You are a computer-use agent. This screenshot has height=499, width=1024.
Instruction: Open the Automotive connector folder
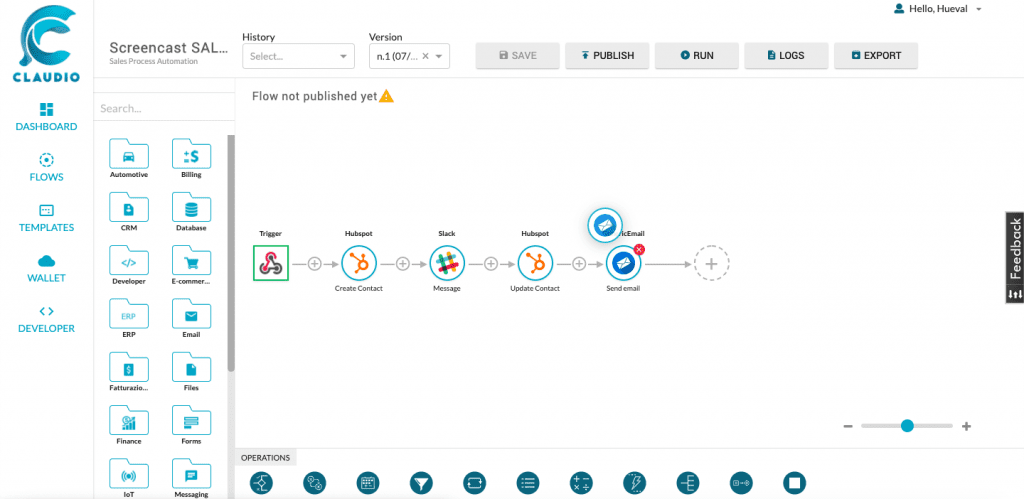tap(129, 159)
